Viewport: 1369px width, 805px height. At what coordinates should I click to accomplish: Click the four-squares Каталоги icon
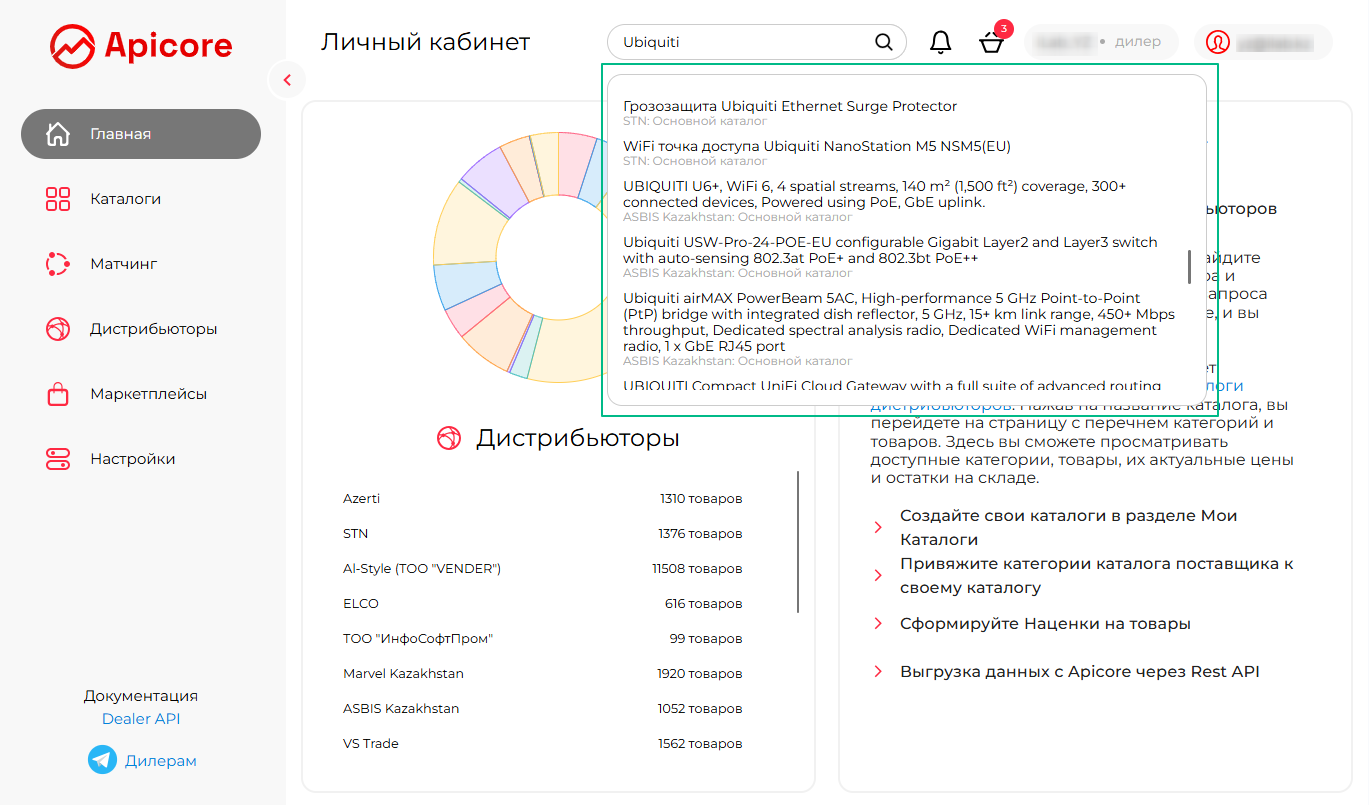(x=58, y=199)
